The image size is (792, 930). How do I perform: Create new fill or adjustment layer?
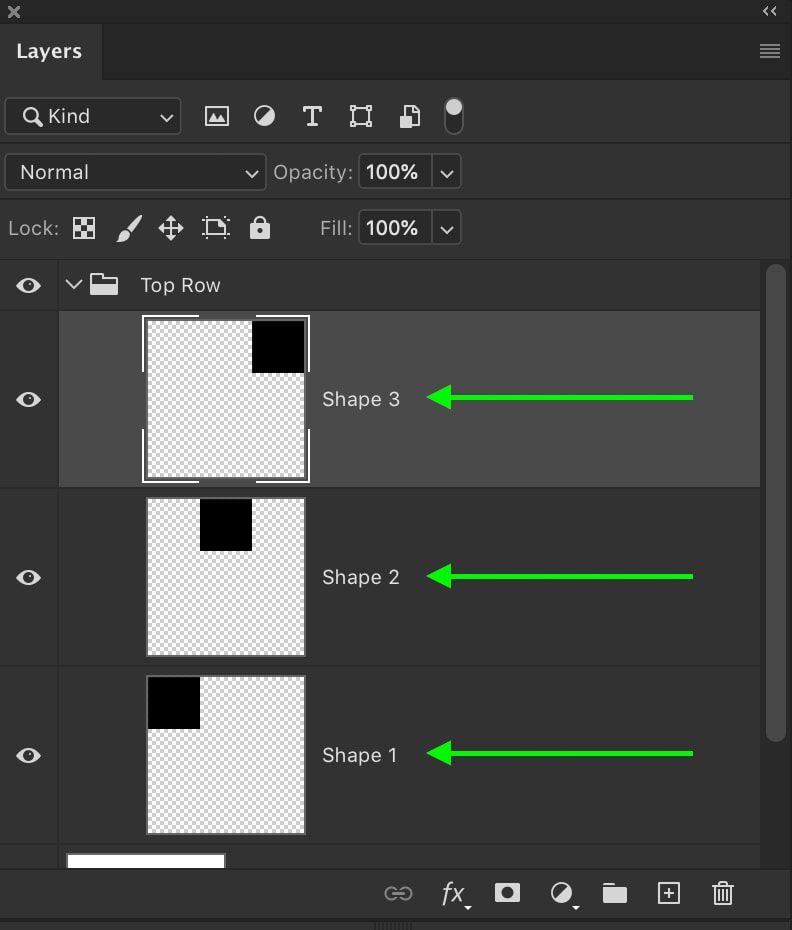(563, 894)
